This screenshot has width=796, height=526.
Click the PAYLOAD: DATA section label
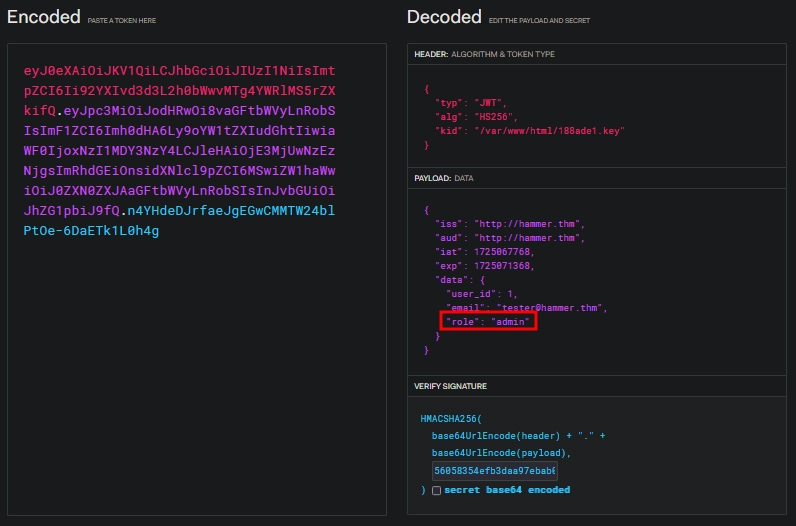444,178
